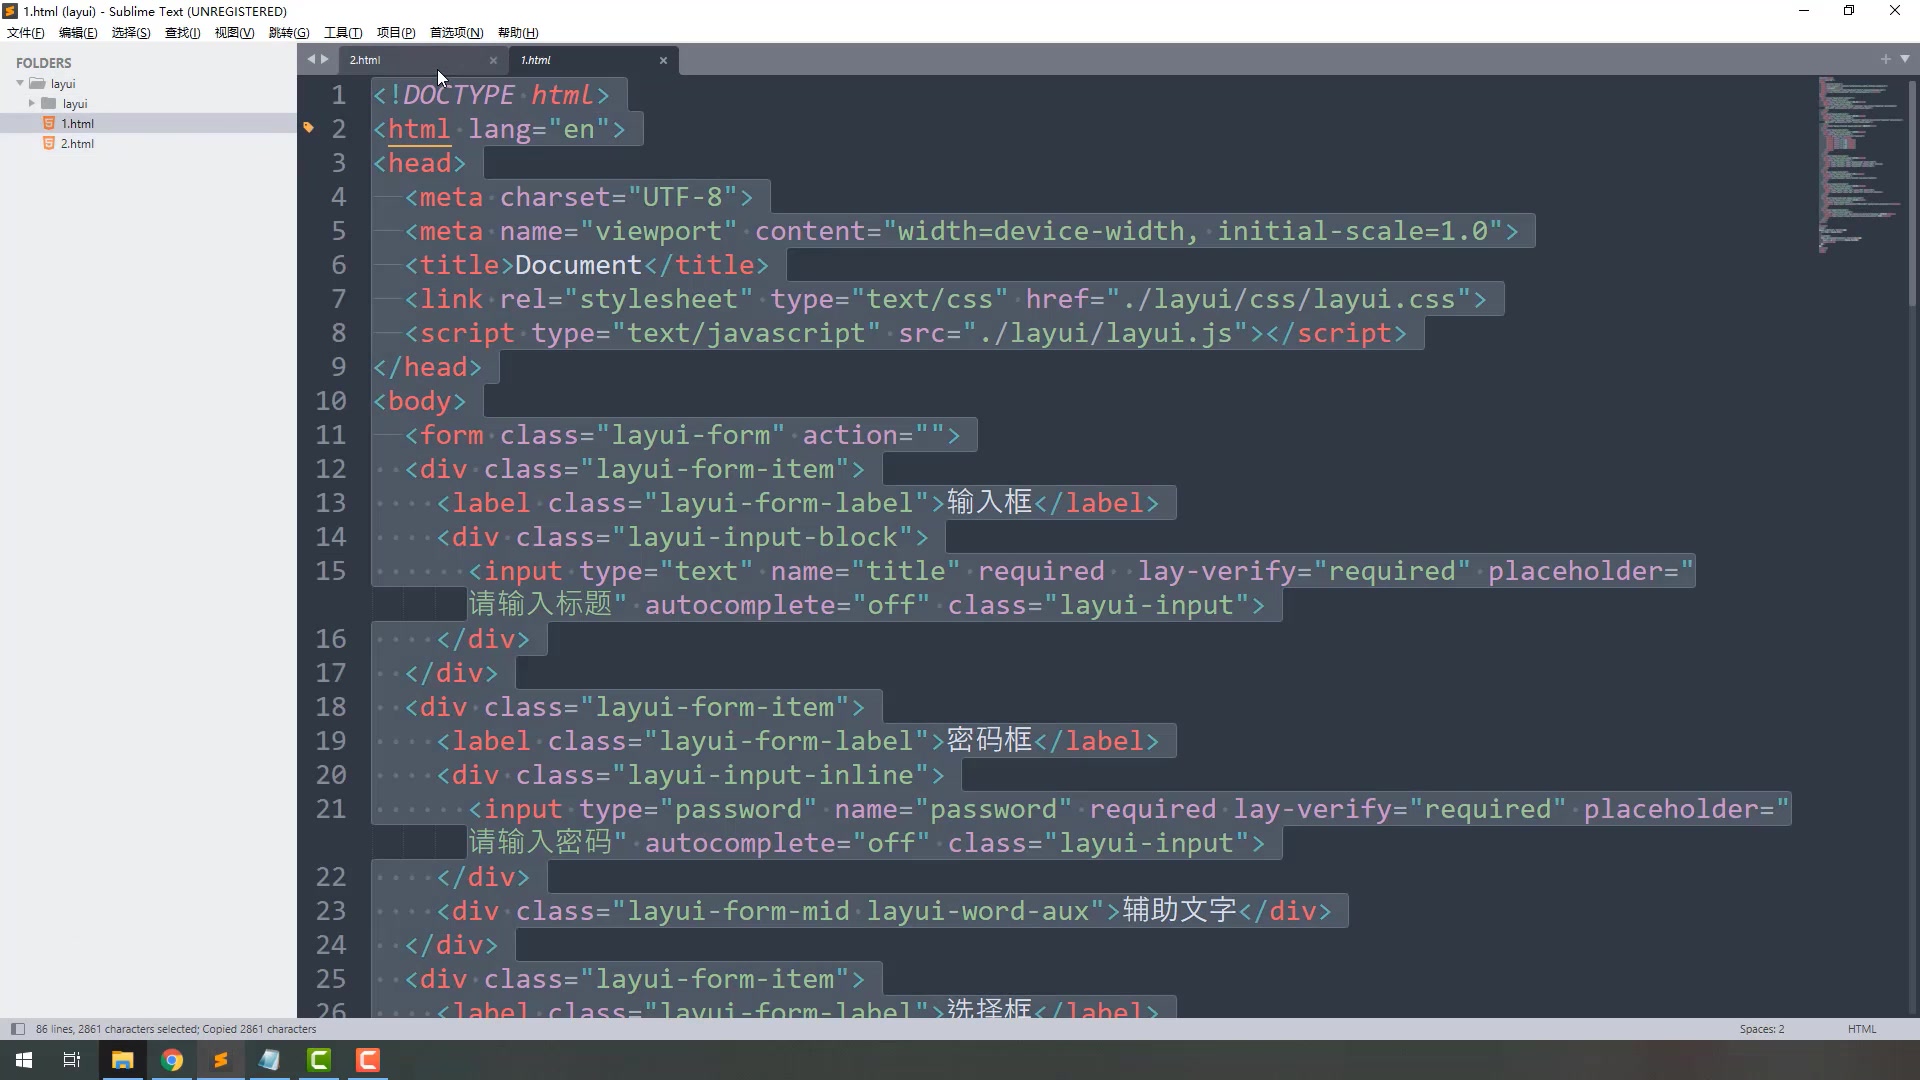The width and height of the screenshot is (1920, 1080).
Task: Expand the nested layui subfolder
Action: 32,103
